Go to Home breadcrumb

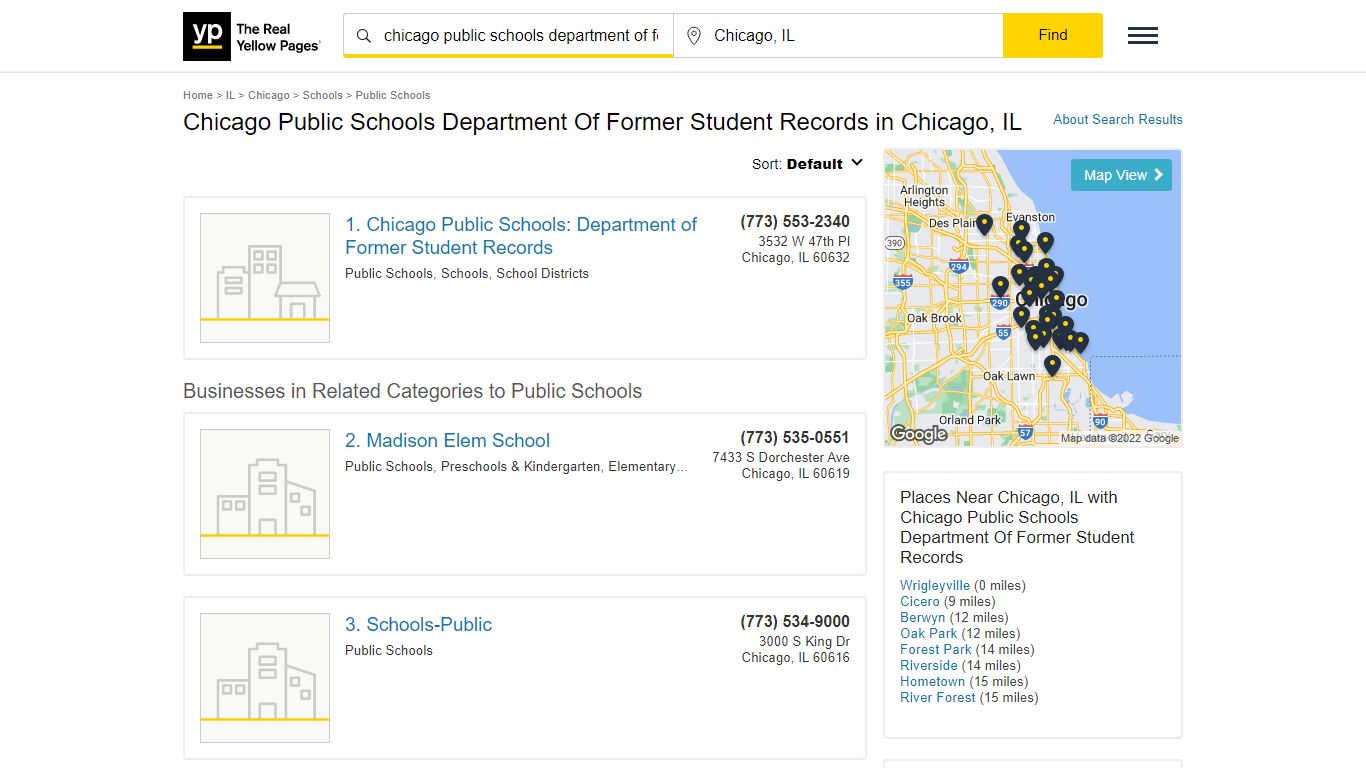tap(198, 95)
